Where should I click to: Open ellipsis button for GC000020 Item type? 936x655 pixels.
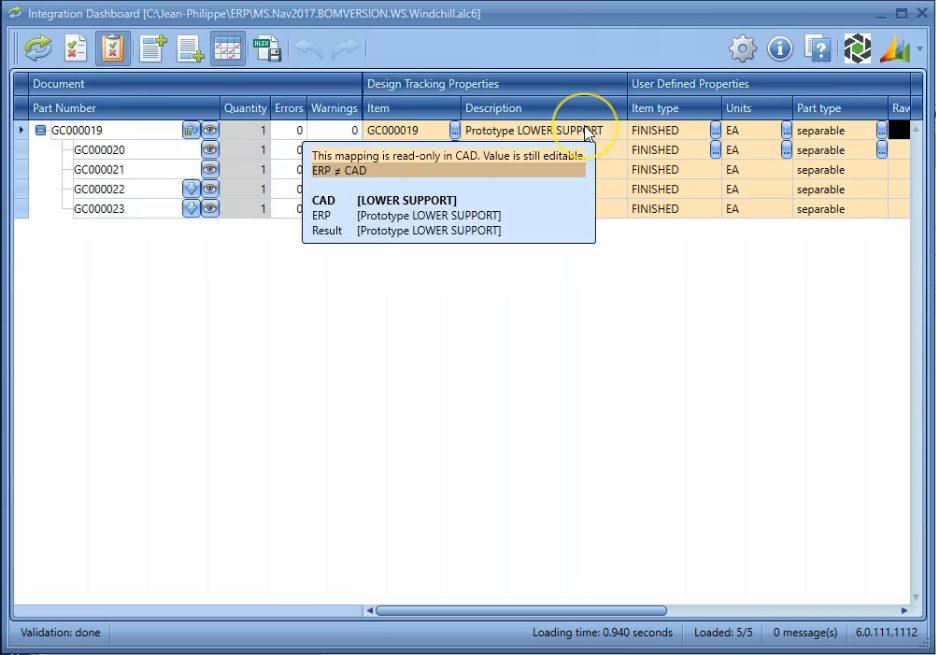point(715,149)
